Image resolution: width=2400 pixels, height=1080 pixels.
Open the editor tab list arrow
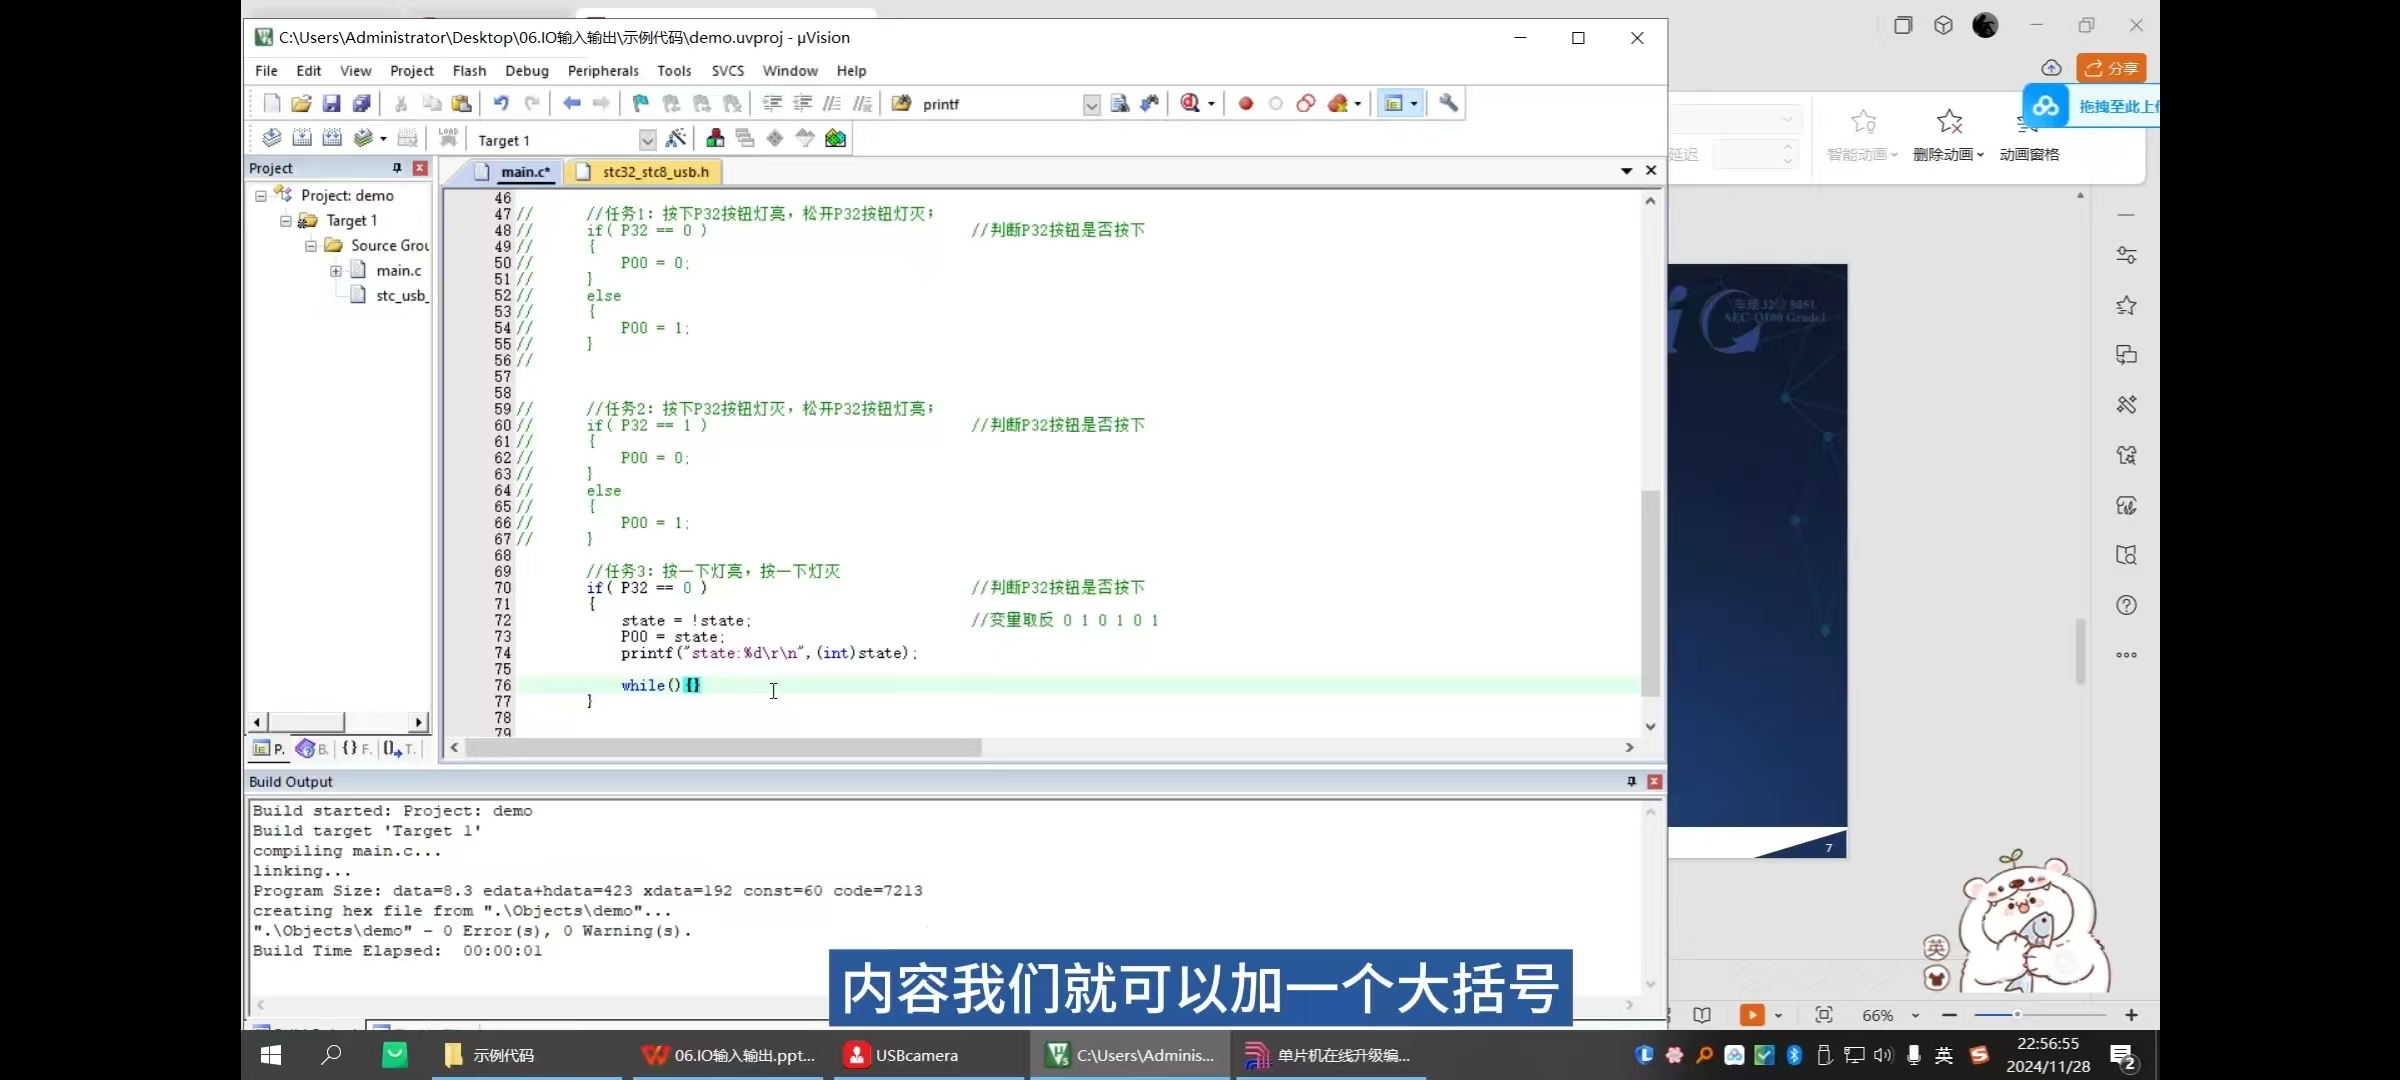[1626, 171]
